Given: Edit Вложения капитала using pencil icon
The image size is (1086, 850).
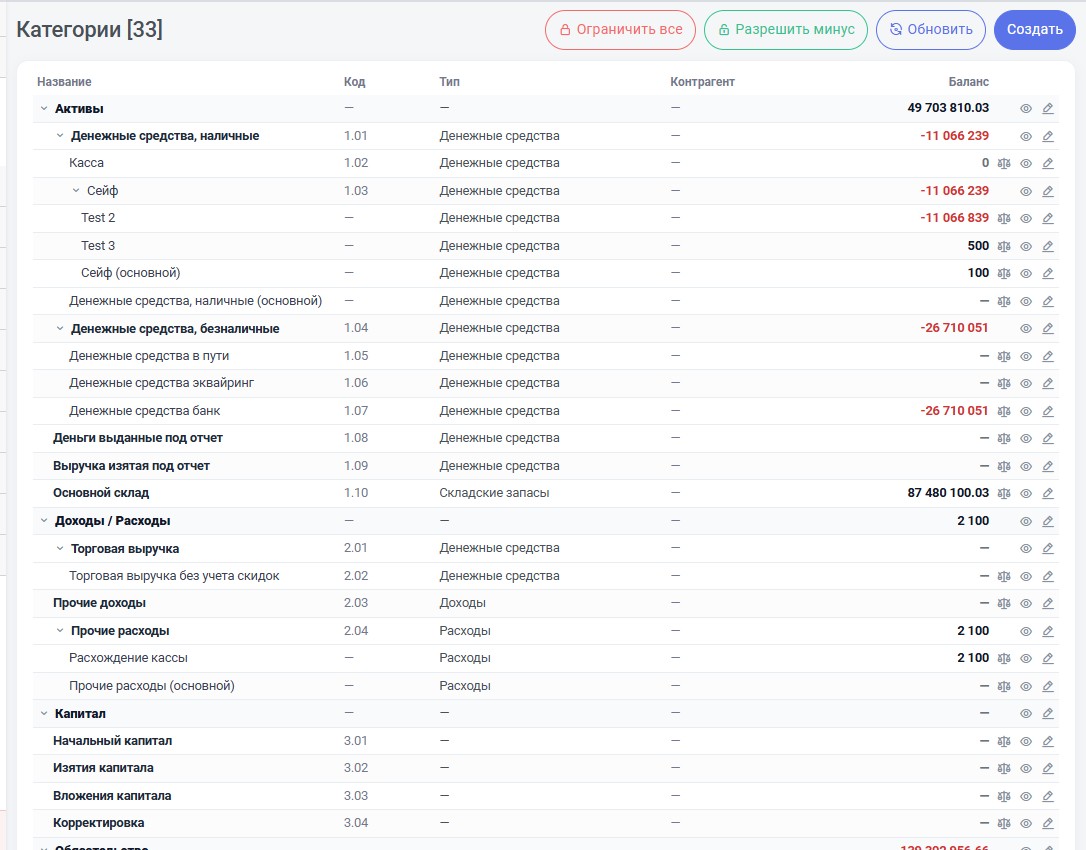Looking at the screenshot, I should [1048, 796].
